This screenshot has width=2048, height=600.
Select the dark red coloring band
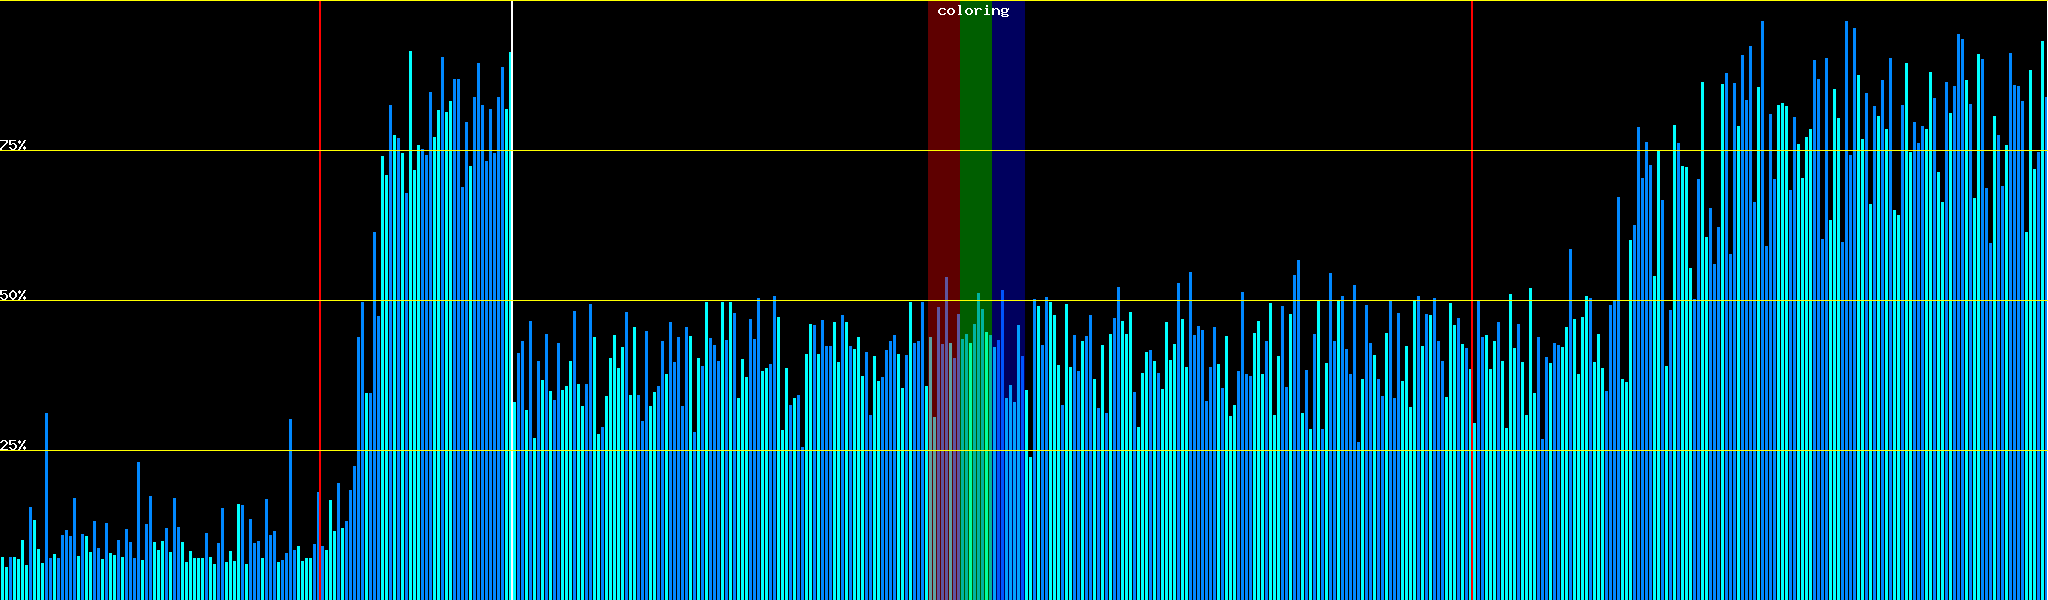click(943, 150)
